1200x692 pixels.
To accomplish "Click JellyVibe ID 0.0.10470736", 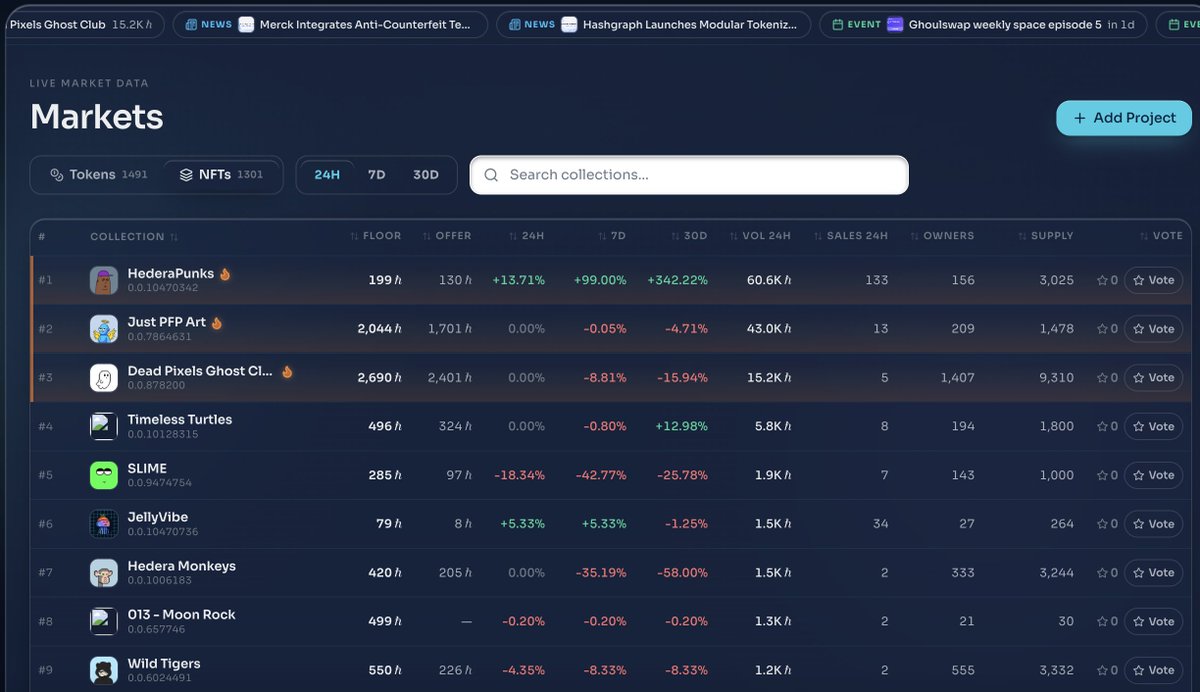I will point(163,532).
